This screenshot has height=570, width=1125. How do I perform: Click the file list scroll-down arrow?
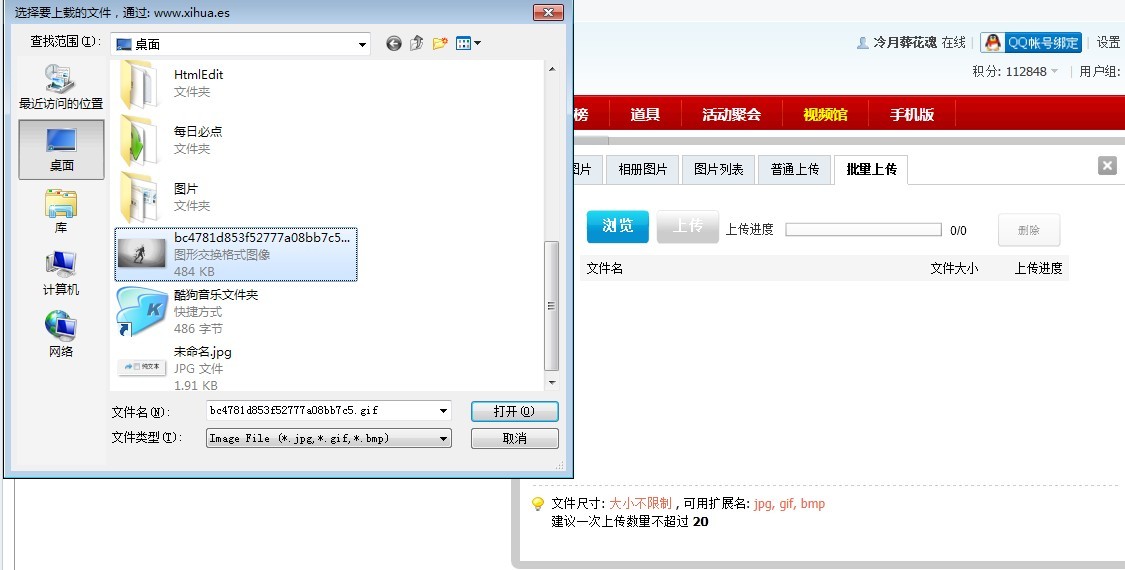point(551,383)
